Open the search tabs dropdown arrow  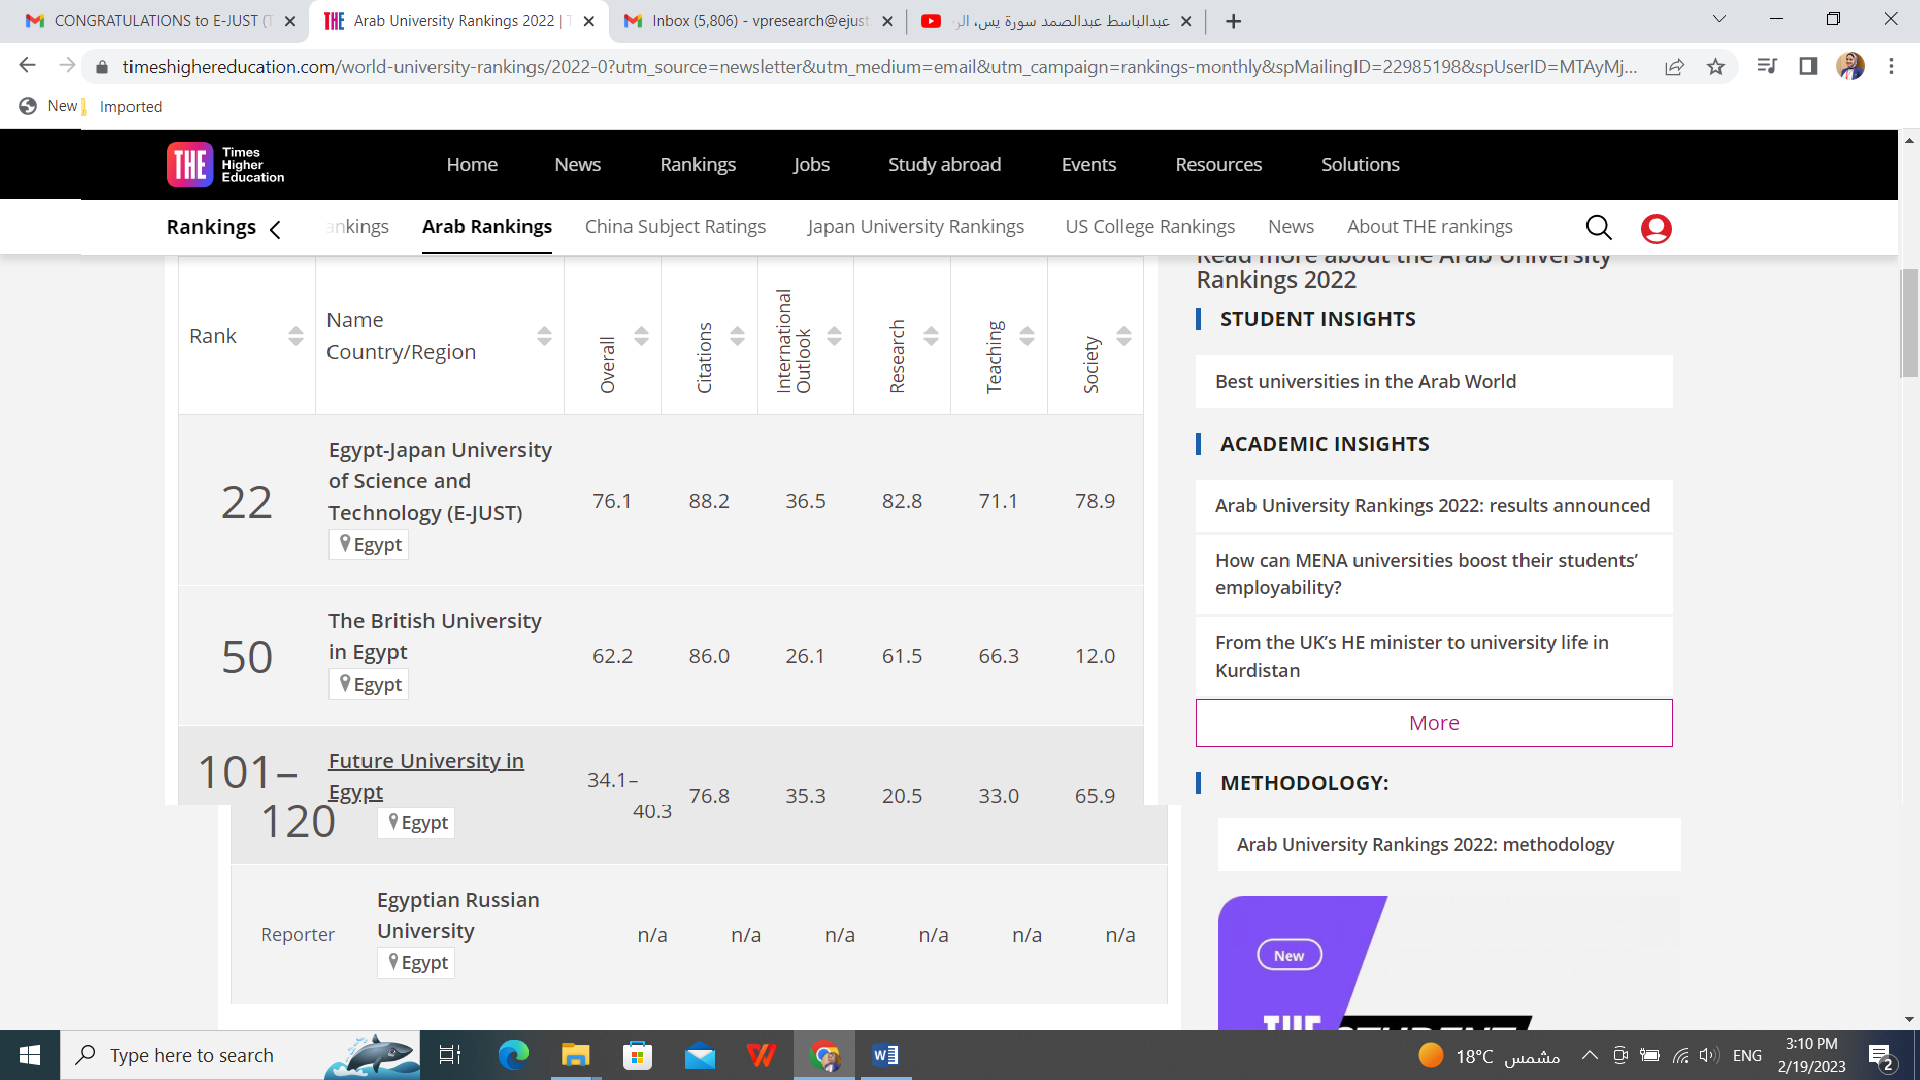click(1719, 19)
